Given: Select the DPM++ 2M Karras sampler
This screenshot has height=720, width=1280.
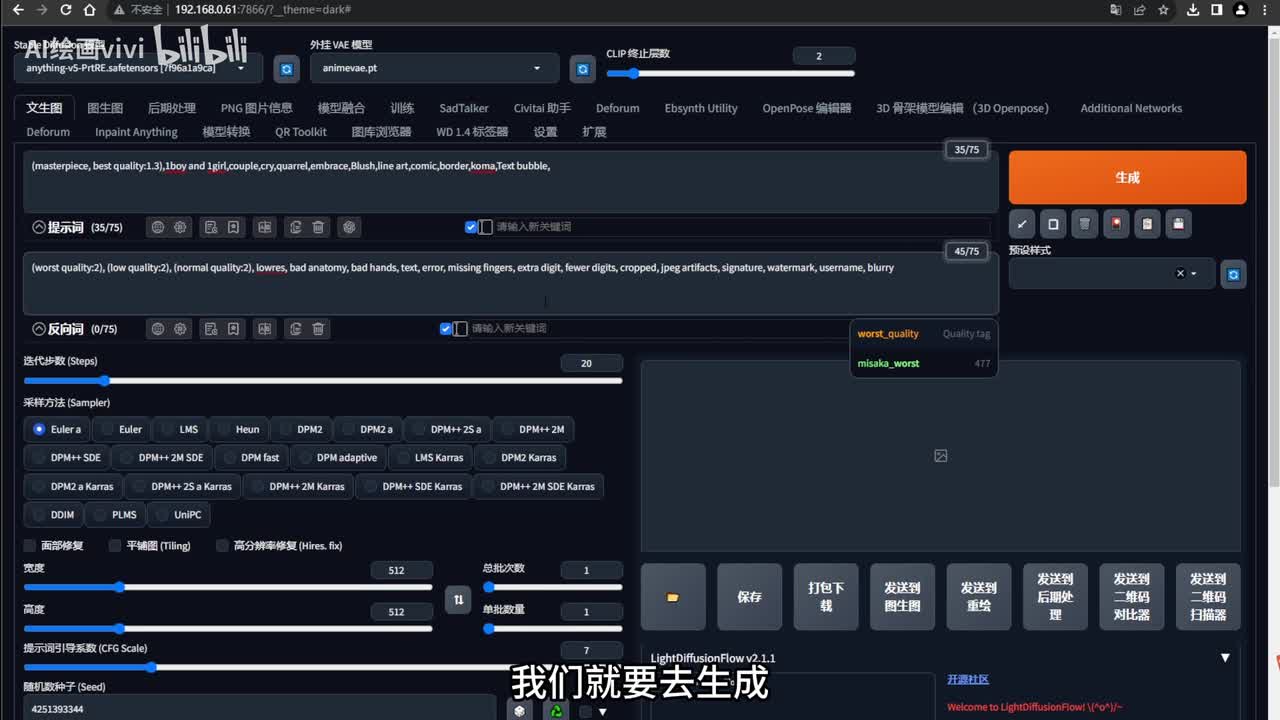Looking at the screenshot, I should [307, 486].
